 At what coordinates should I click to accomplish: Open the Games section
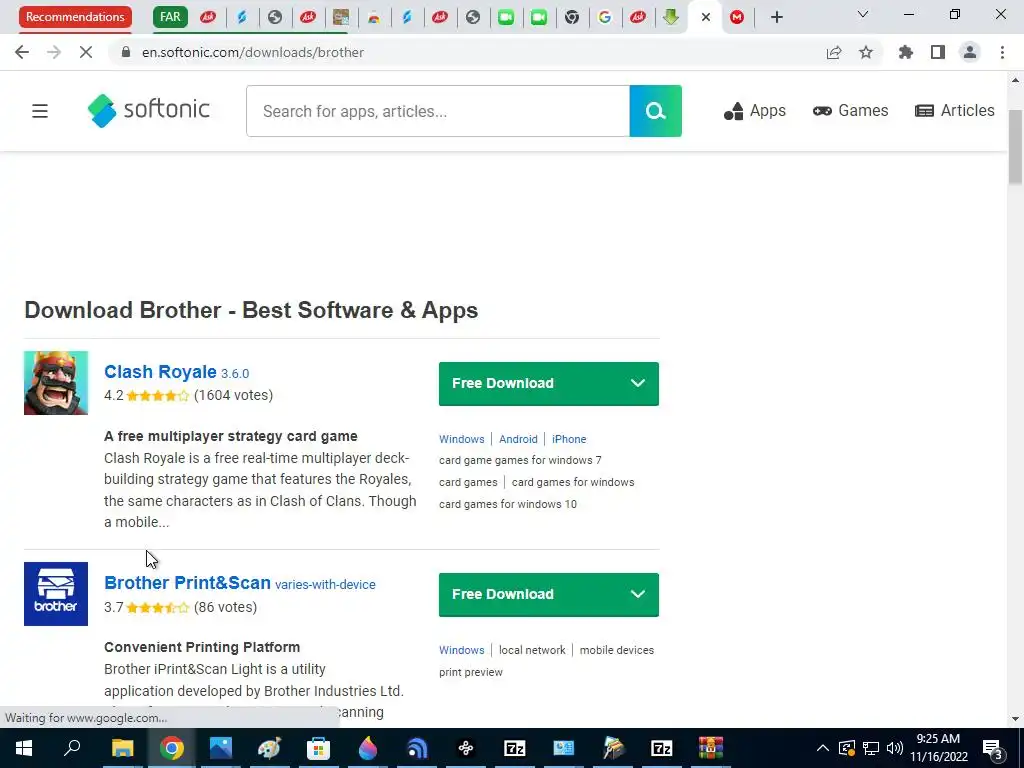[850, 111]
